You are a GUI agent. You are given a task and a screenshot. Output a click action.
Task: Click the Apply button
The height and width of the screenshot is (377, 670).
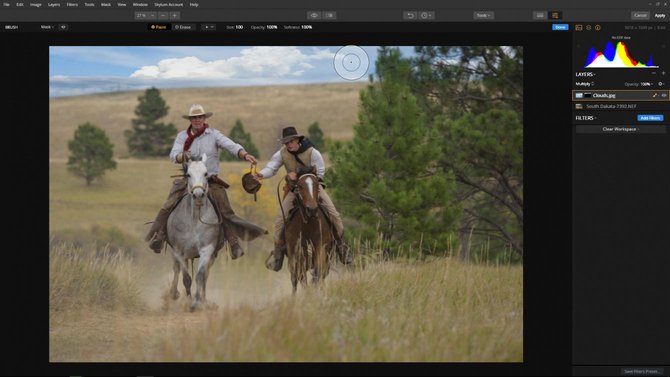660,15
